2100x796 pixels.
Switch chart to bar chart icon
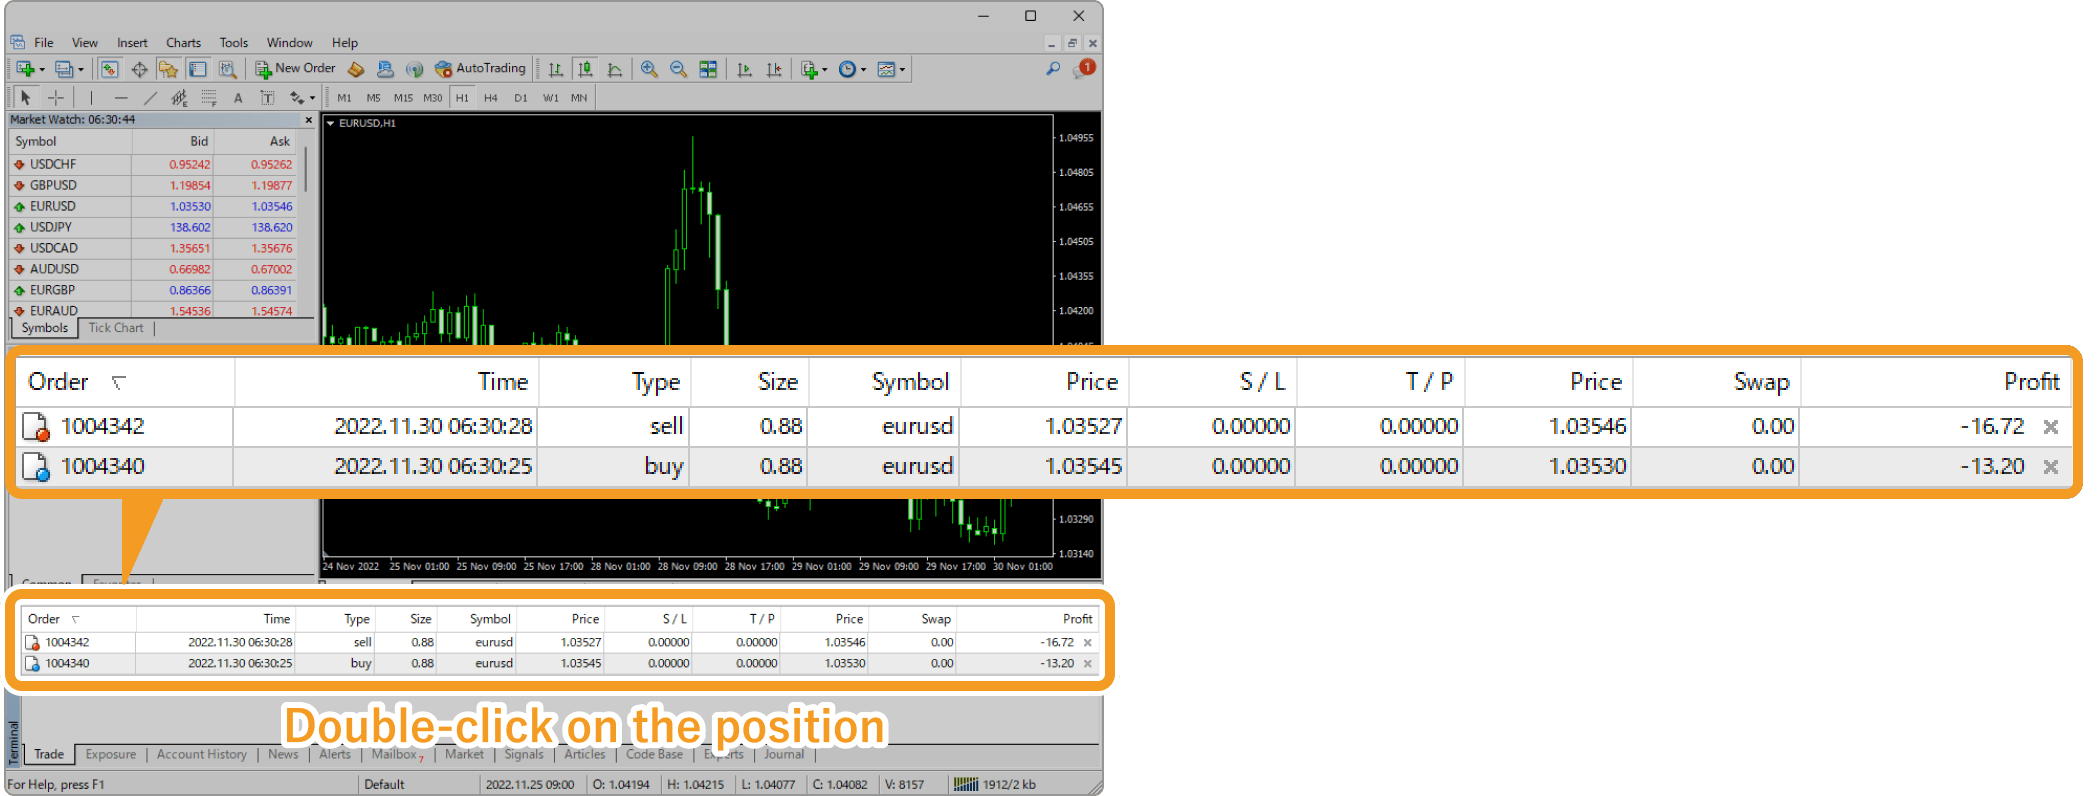(556, 69)
